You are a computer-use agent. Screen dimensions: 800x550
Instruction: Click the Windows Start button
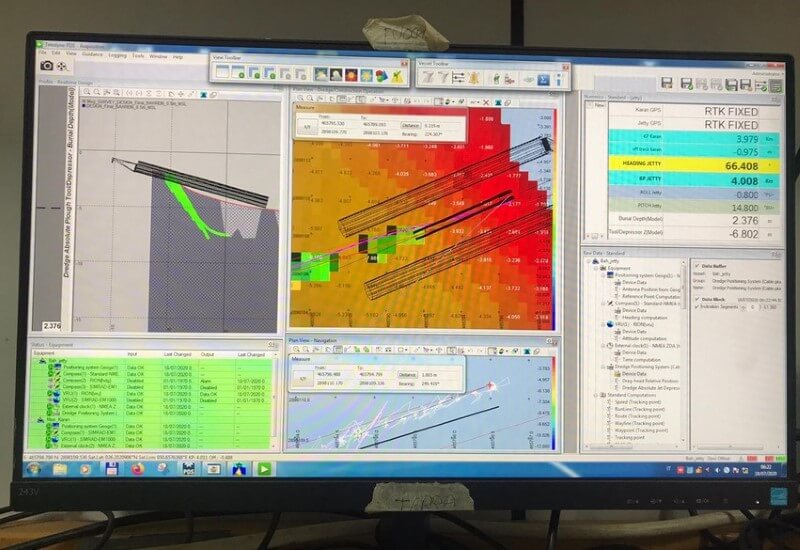pyautogui.click(x=35, y=468)
